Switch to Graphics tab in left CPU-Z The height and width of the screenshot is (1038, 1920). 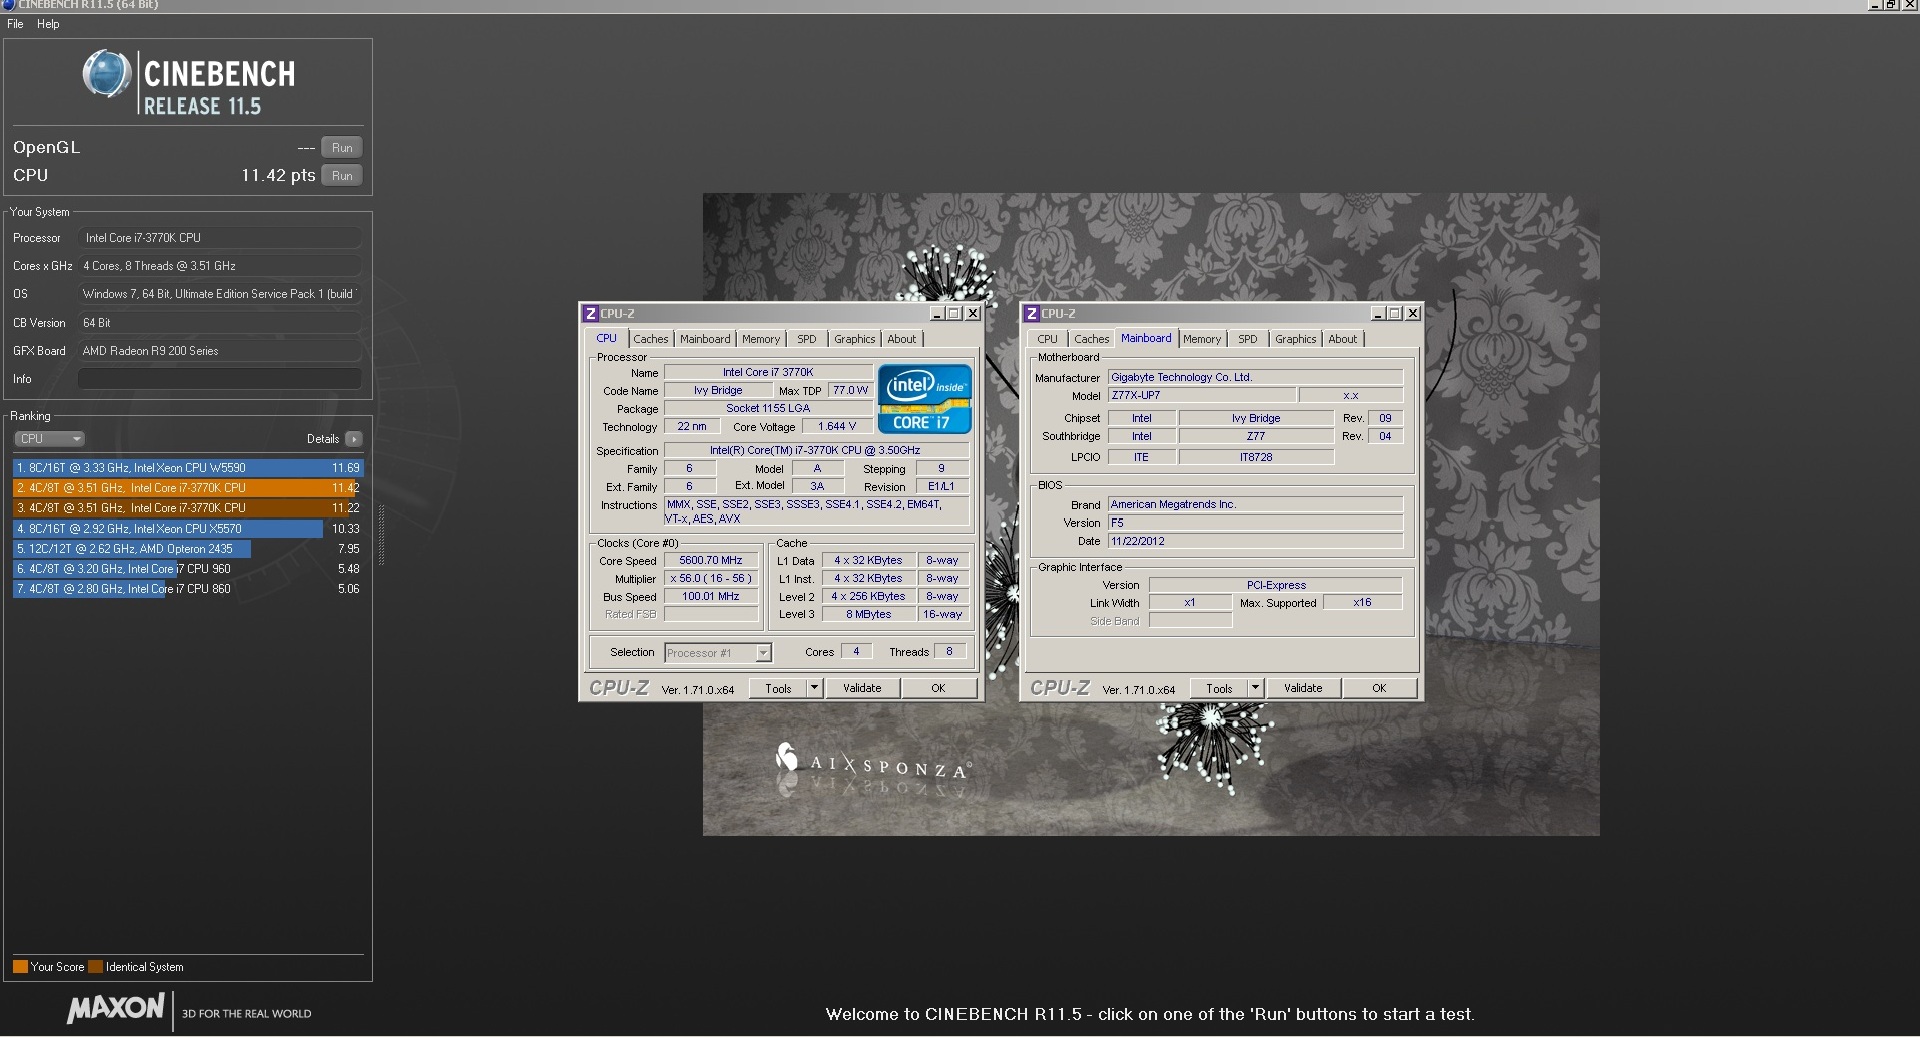pyautogui.click(x=855, y=339)
